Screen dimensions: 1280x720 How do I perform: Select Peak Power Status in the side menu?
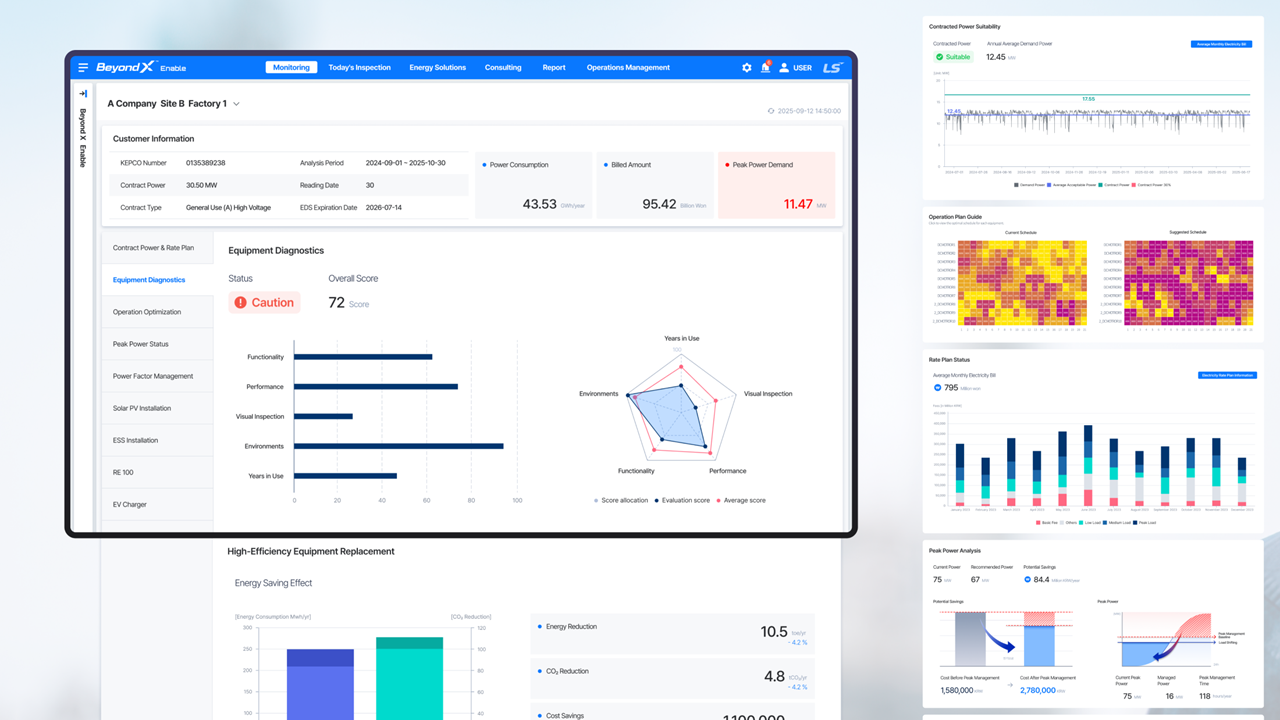click(x=141, y=344)
